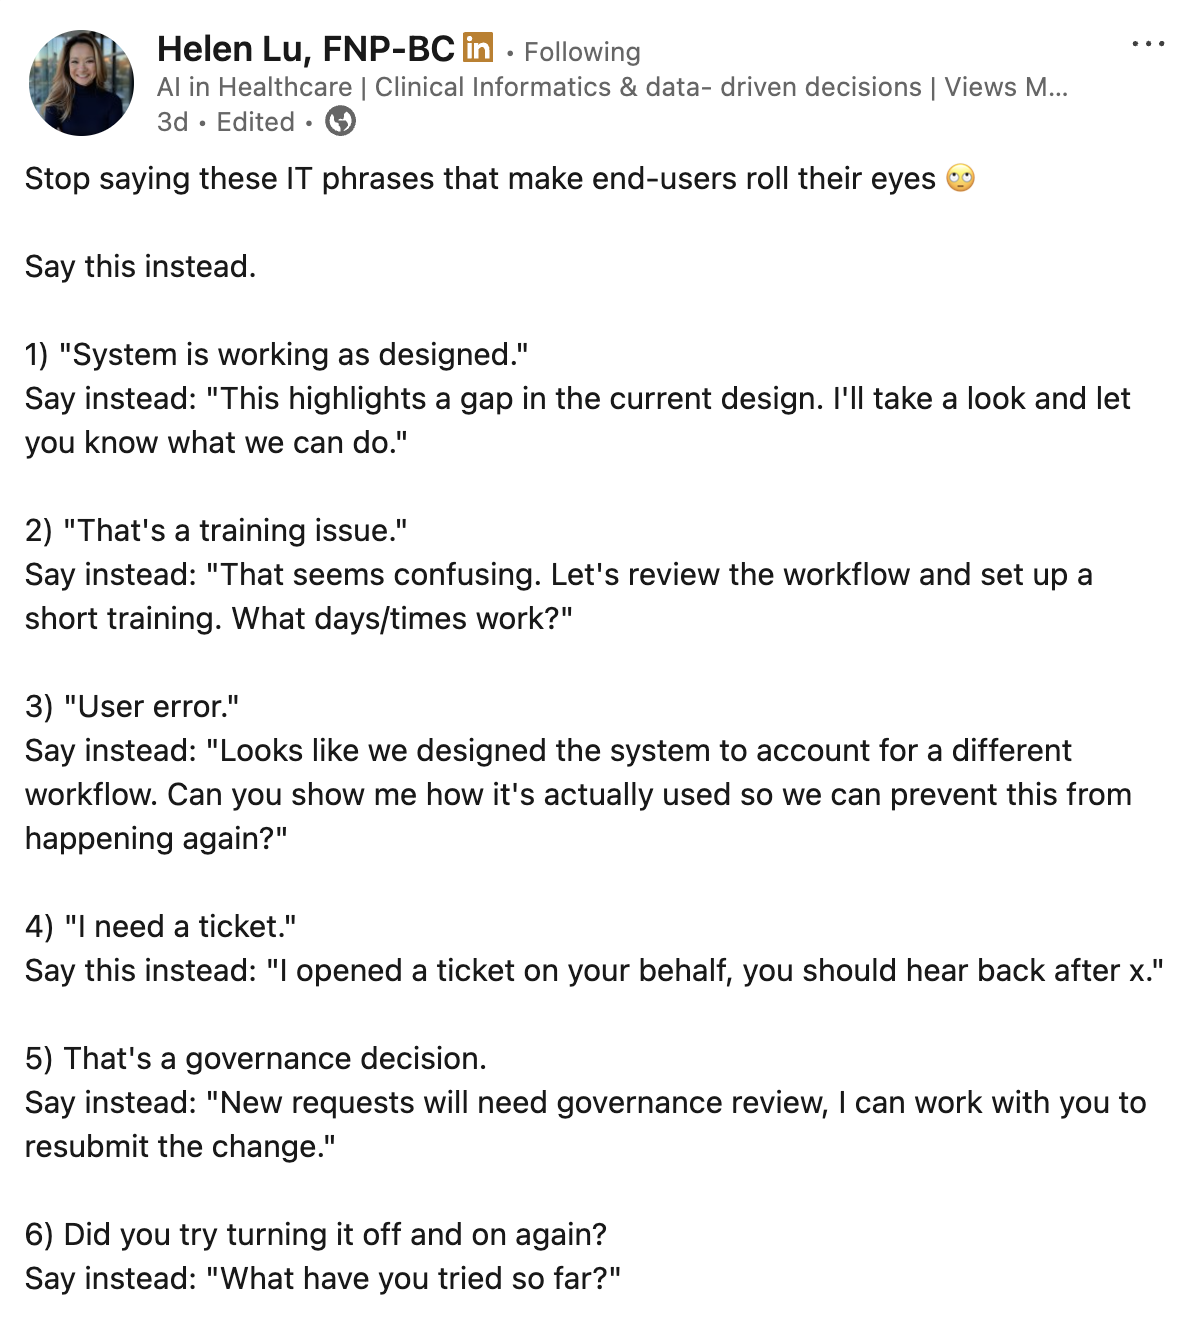Click the 3d post timestamp
This screenshot has width=1192, height=1320.
click(172, 122)
